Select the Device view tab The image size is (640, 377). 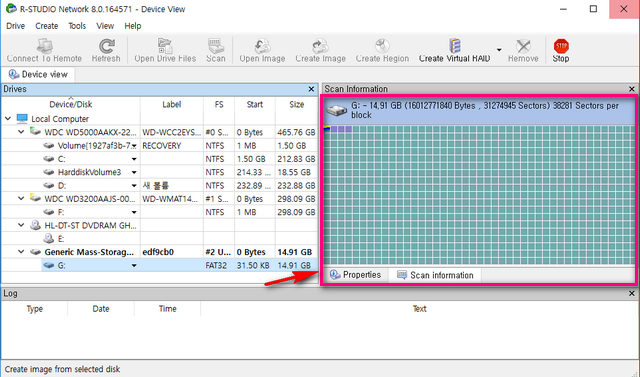click(x=38, y=74)
